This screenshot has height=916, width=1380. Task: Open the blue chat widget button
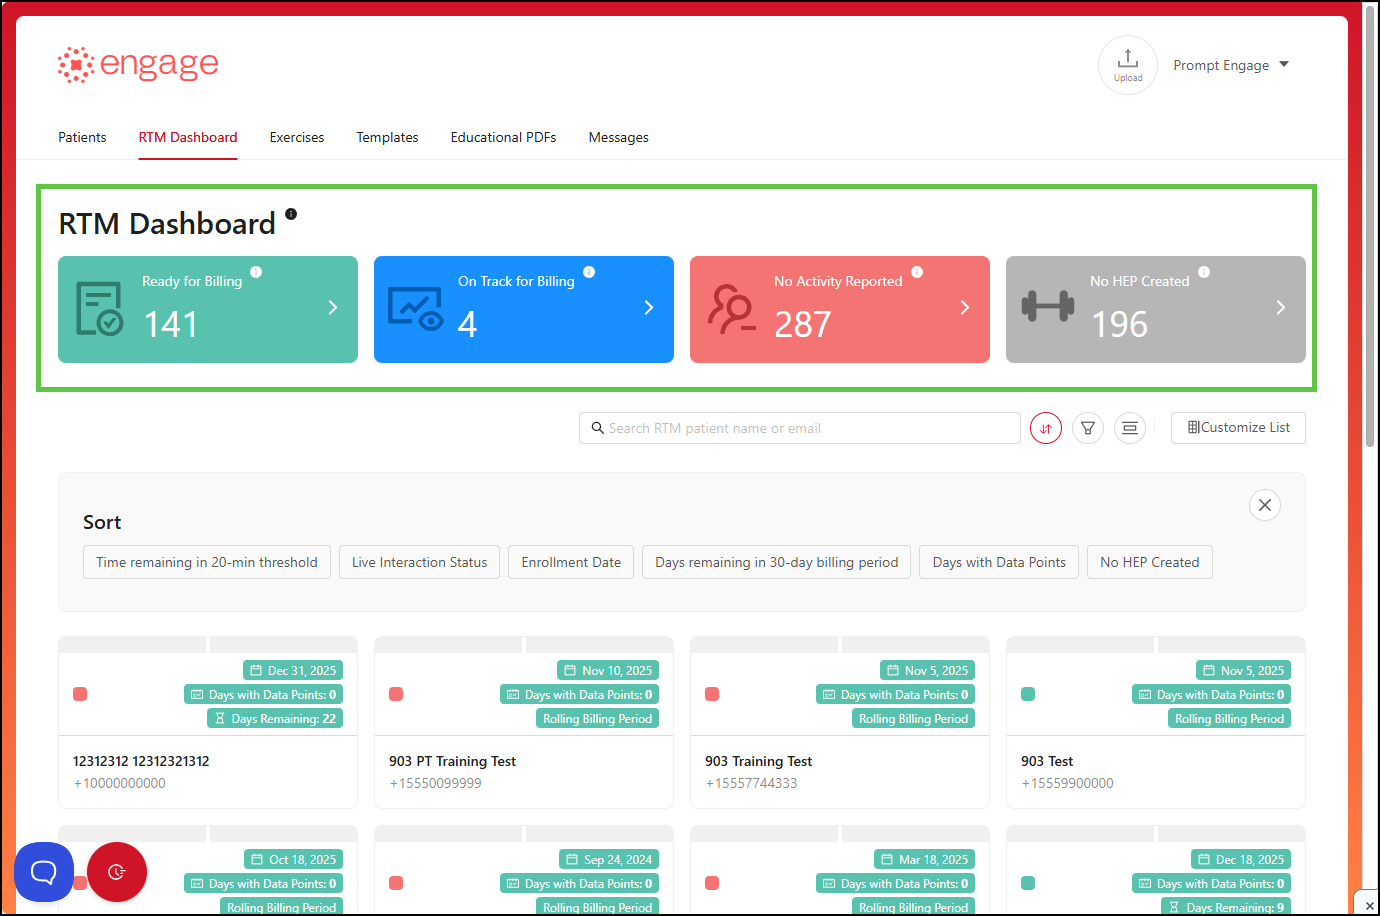tap(44, 872)
